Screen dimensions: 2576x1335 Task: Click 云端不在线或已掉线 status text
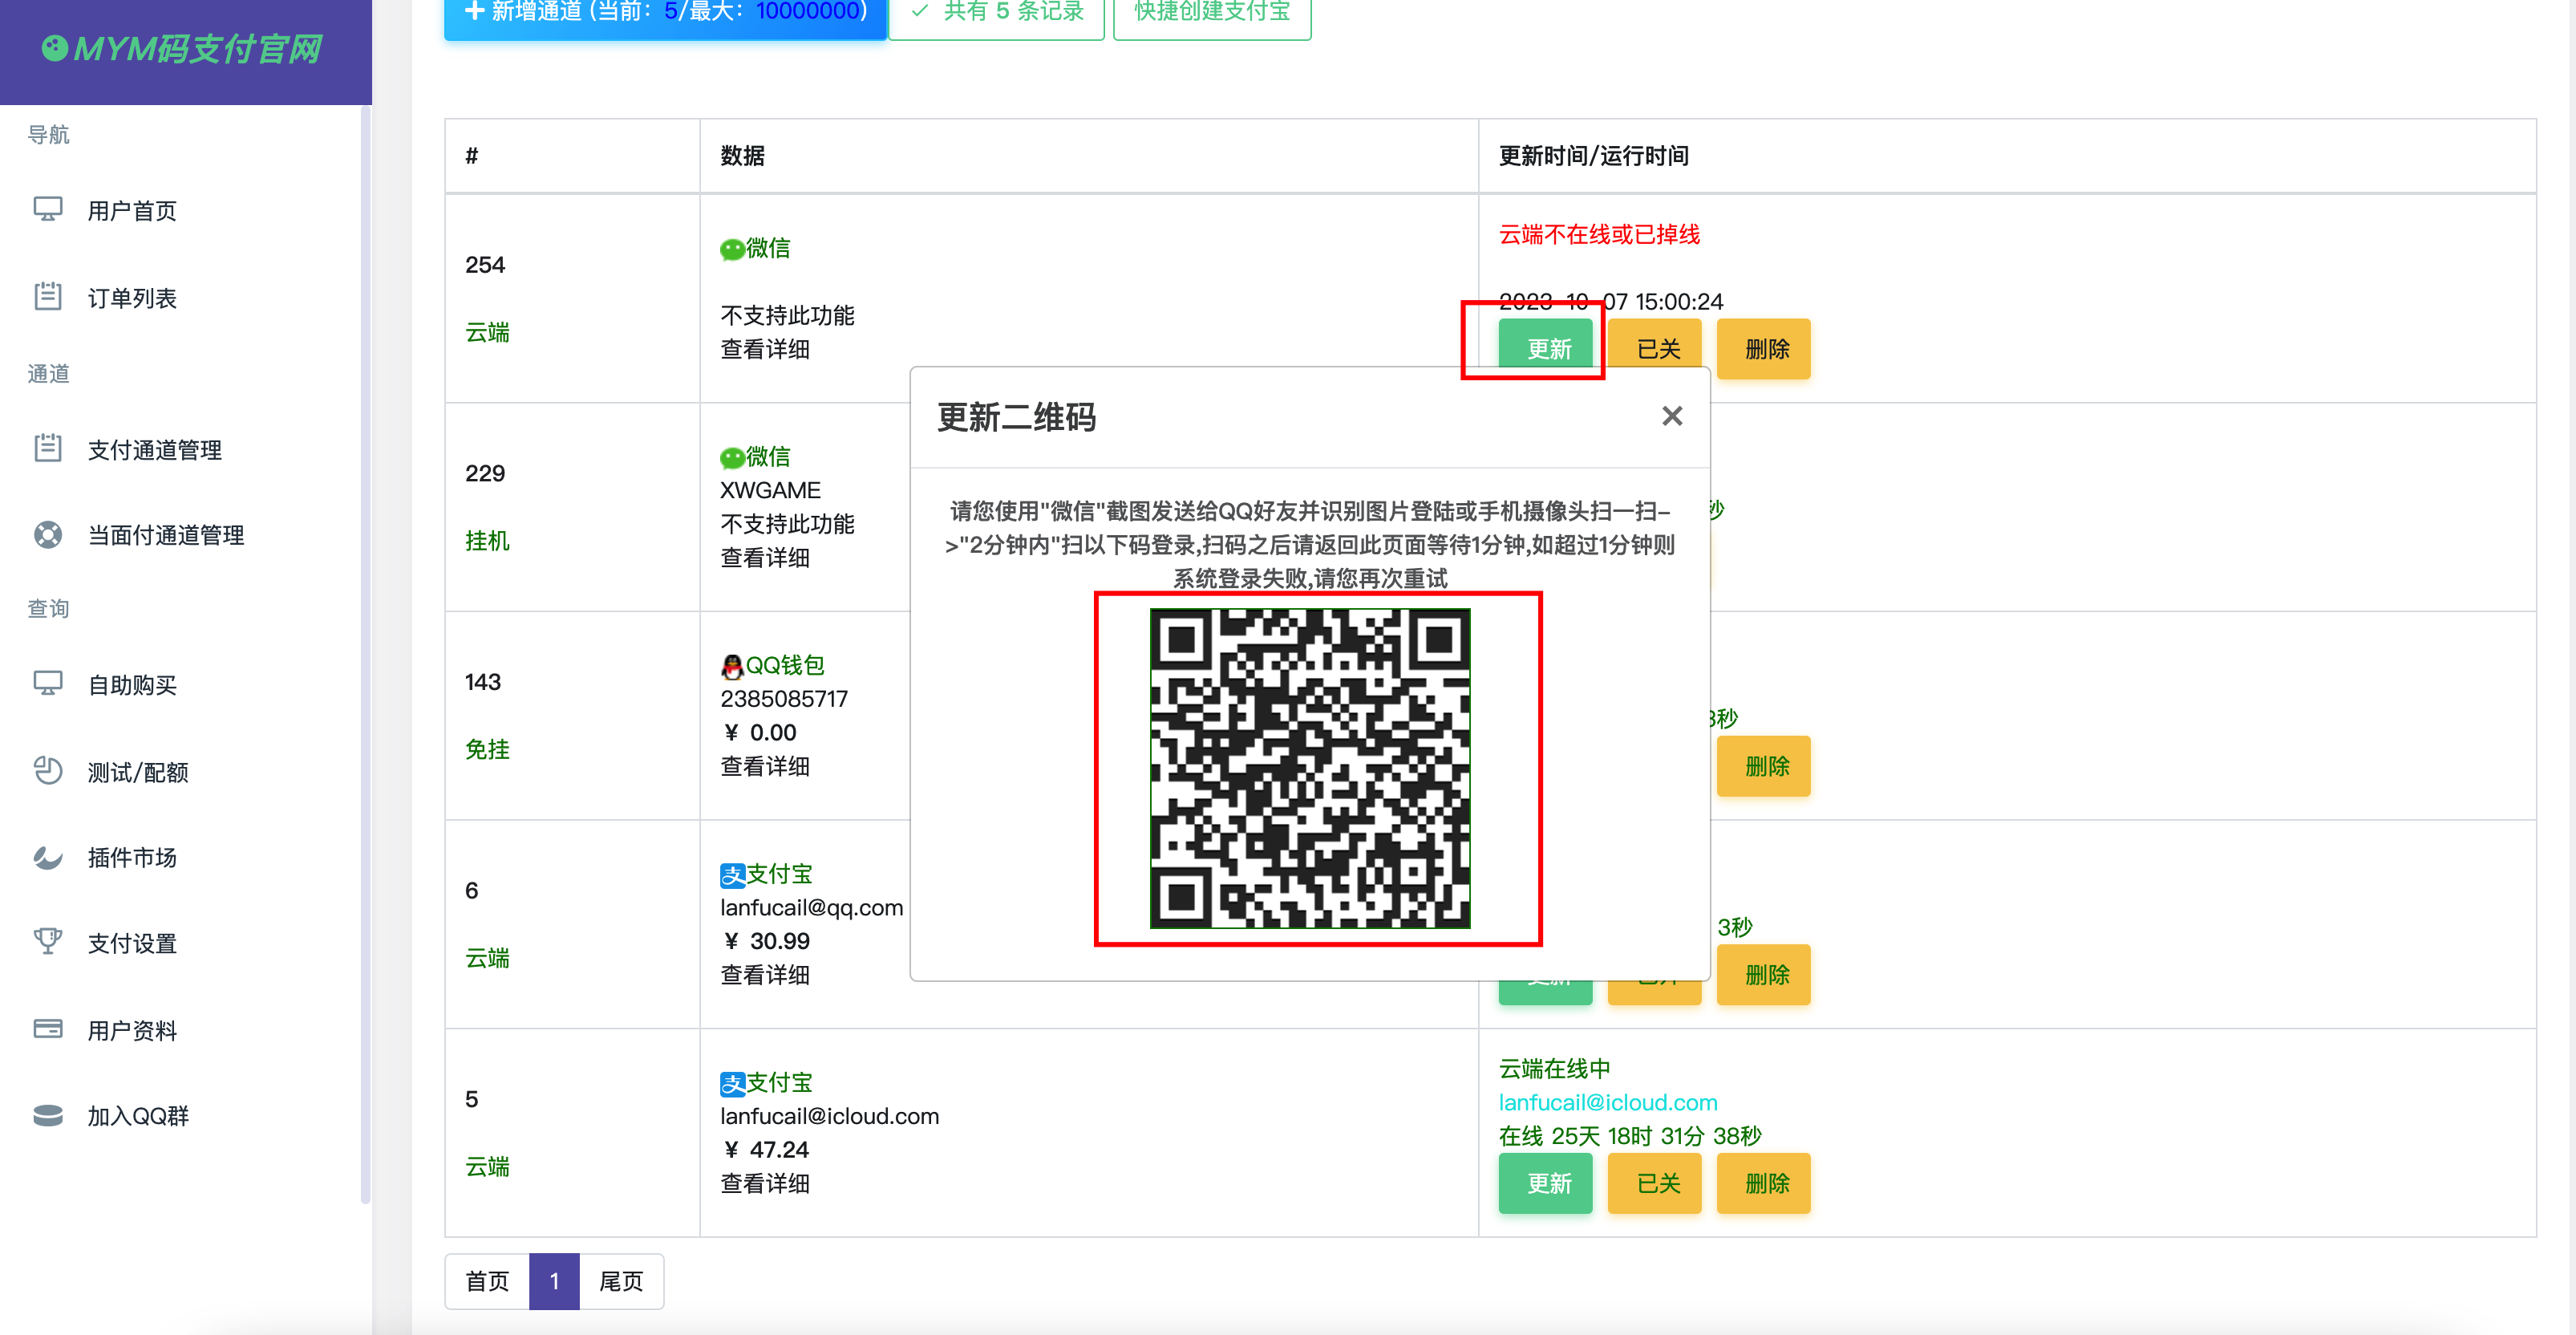[1599, 234]
